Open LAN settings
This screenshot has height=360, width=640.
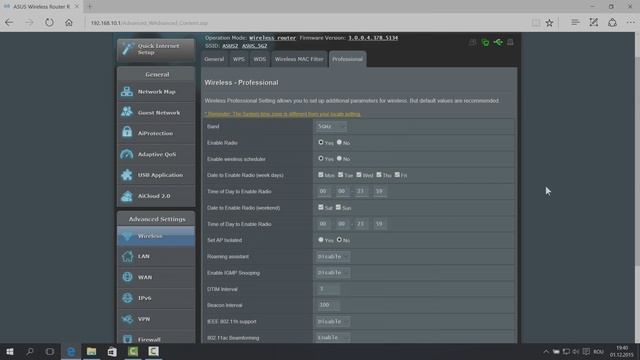(x=156, y=256)
